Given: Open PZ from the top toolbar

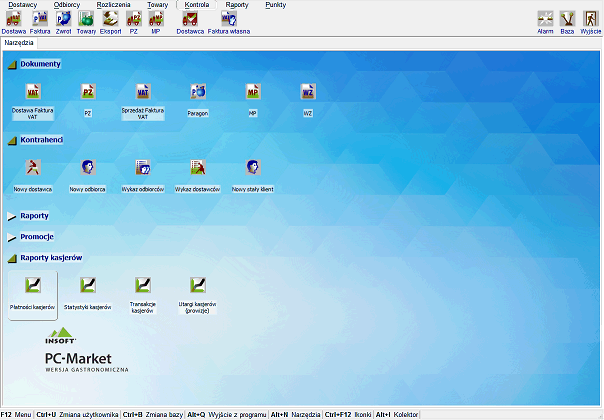Looking at the screenshot, I should pyautogui.click(x=134, y=23).
